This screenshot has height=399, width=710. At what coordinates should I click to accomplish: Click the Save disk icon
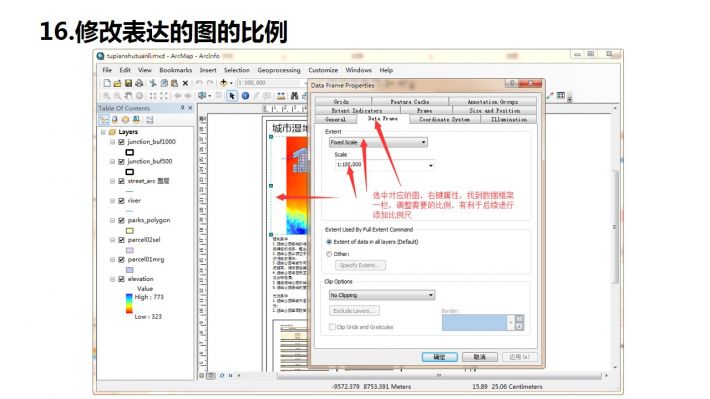point(128,83)
